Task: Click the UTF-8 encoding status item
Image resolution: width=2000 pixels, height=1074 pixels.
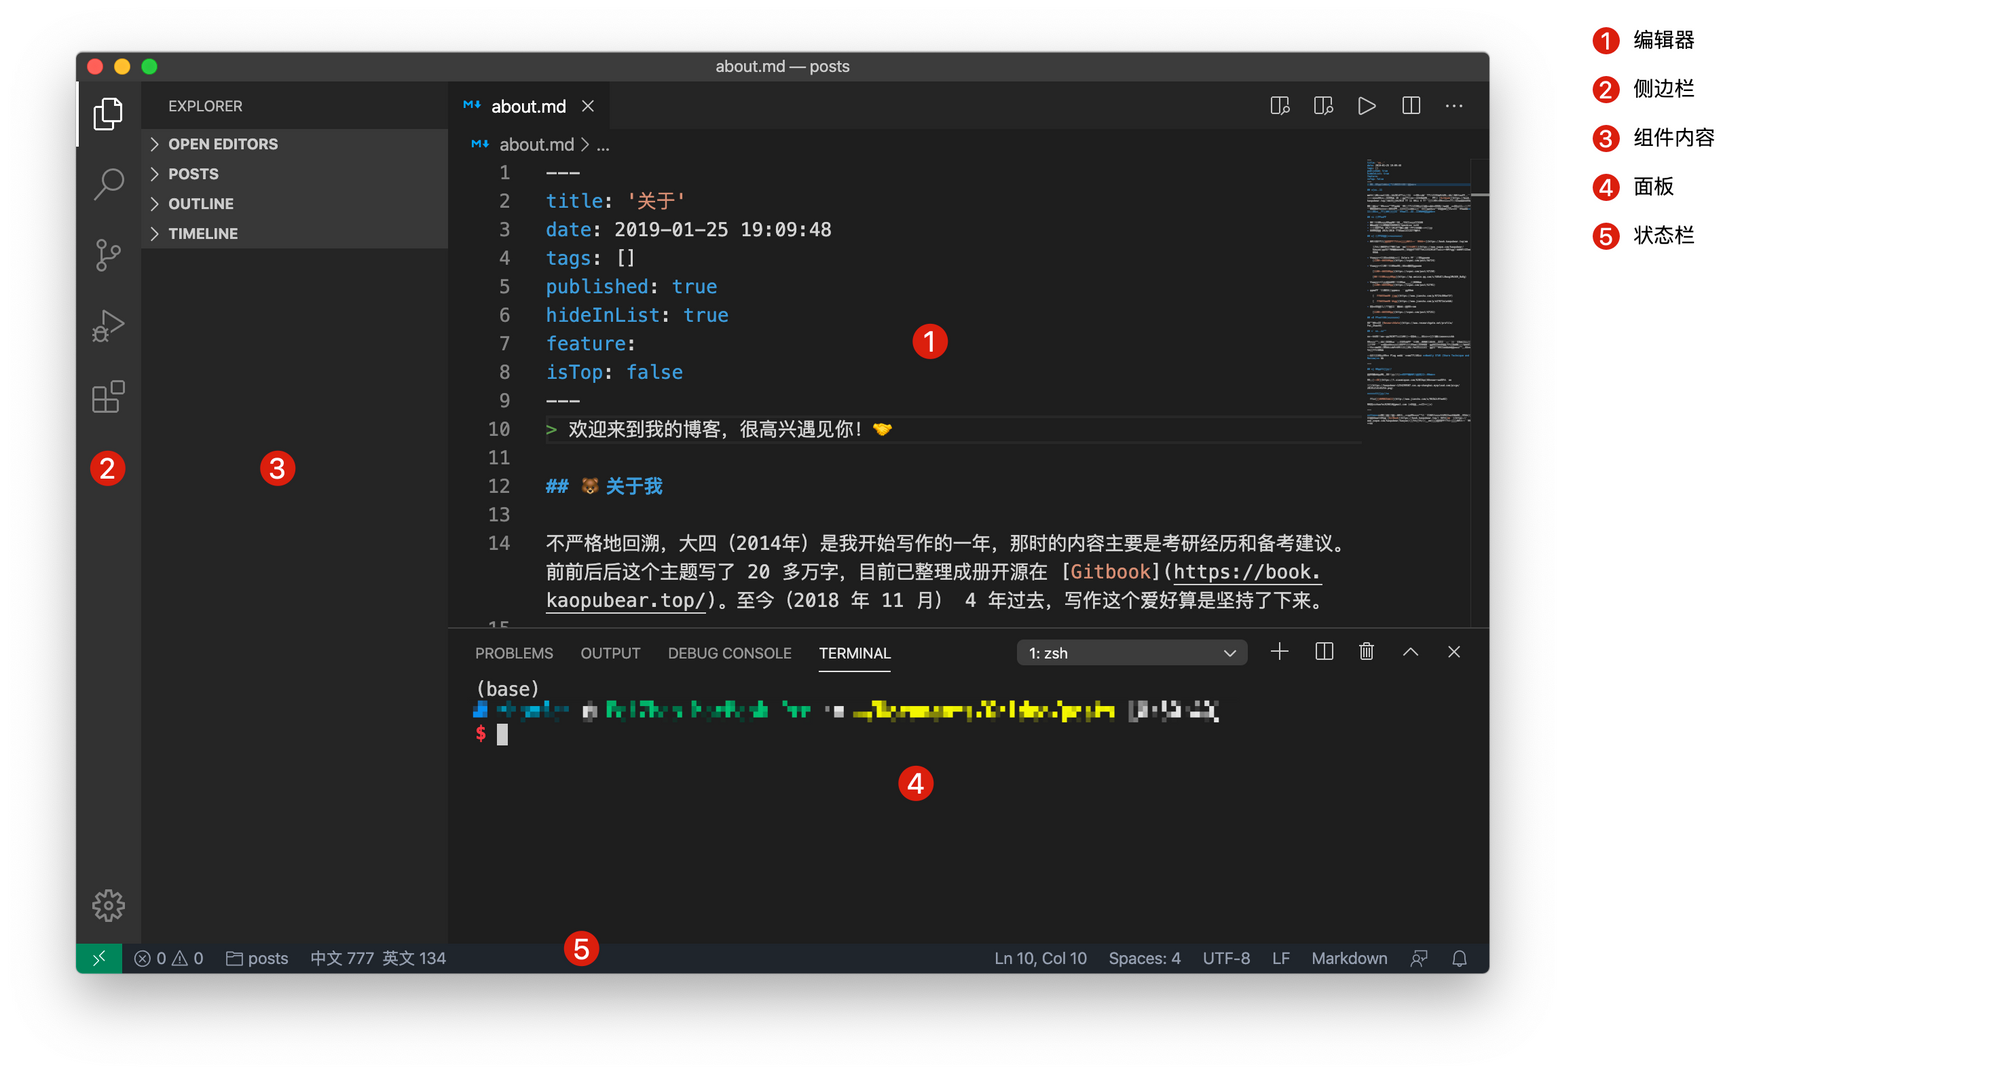Action: click(1226, 958)
